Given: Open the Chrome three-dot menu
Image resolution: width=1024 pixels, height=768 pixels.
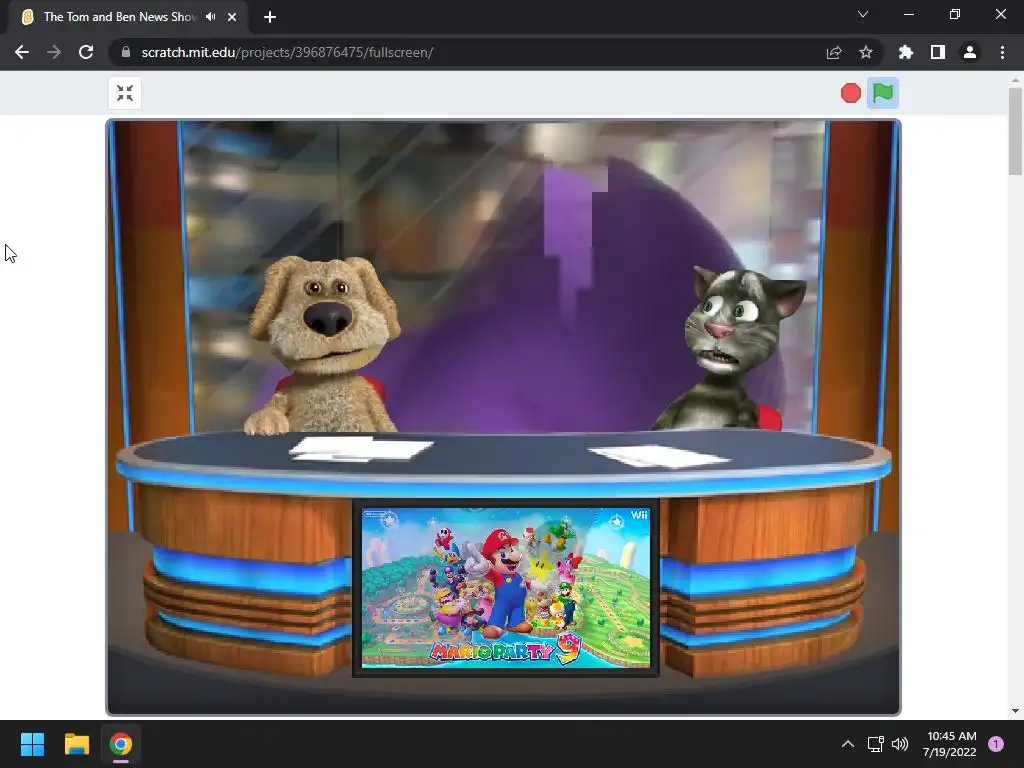Looking at the screenshot, I should [1002, 52].
